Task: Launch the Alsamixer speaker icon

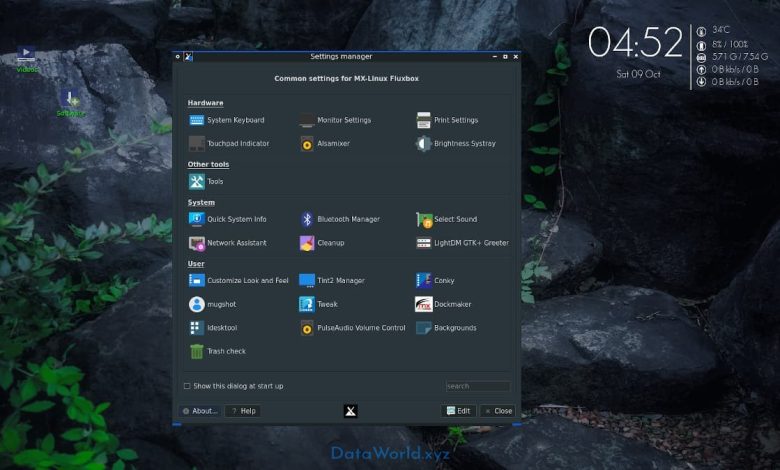Action: tap(307, 143)
